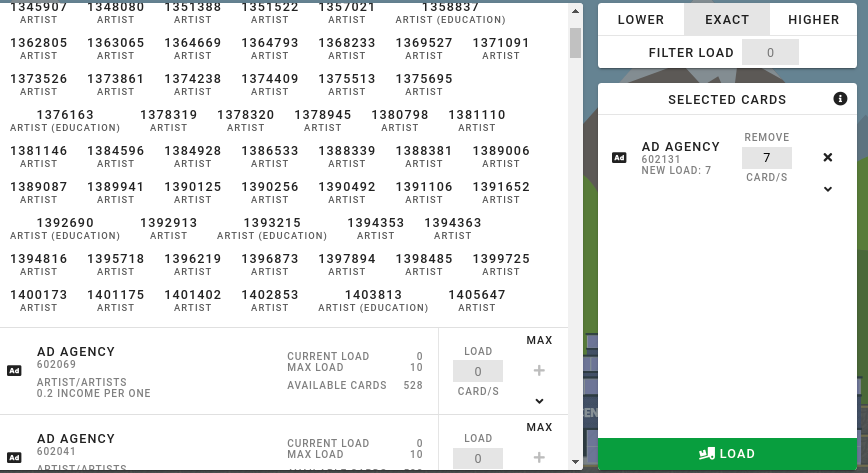Switch to the LOWER filter tab
This screenshot has width=868, height=473.
pyautogui.click(x=640, y=19)
